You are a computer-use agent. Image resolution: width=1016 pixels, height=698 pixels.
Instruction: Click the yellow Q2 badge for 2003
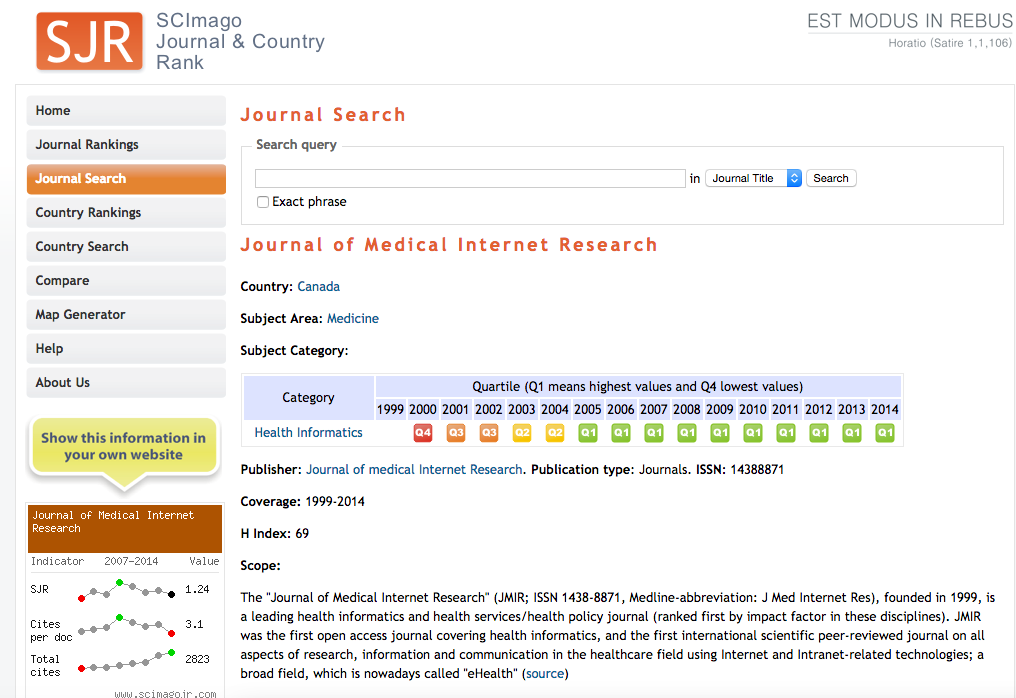(522, 433)
